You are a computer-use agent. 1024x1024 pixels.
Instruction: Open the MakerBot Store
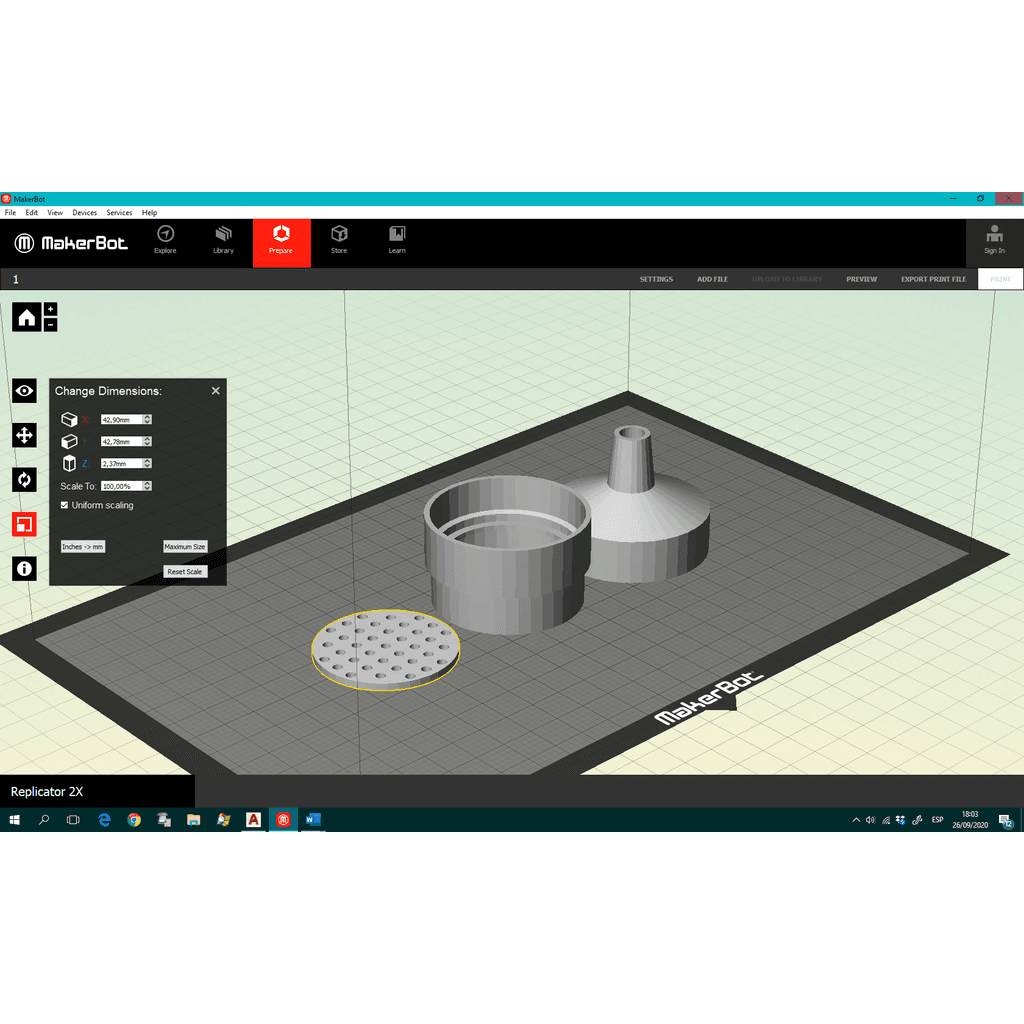pos(339,241)
